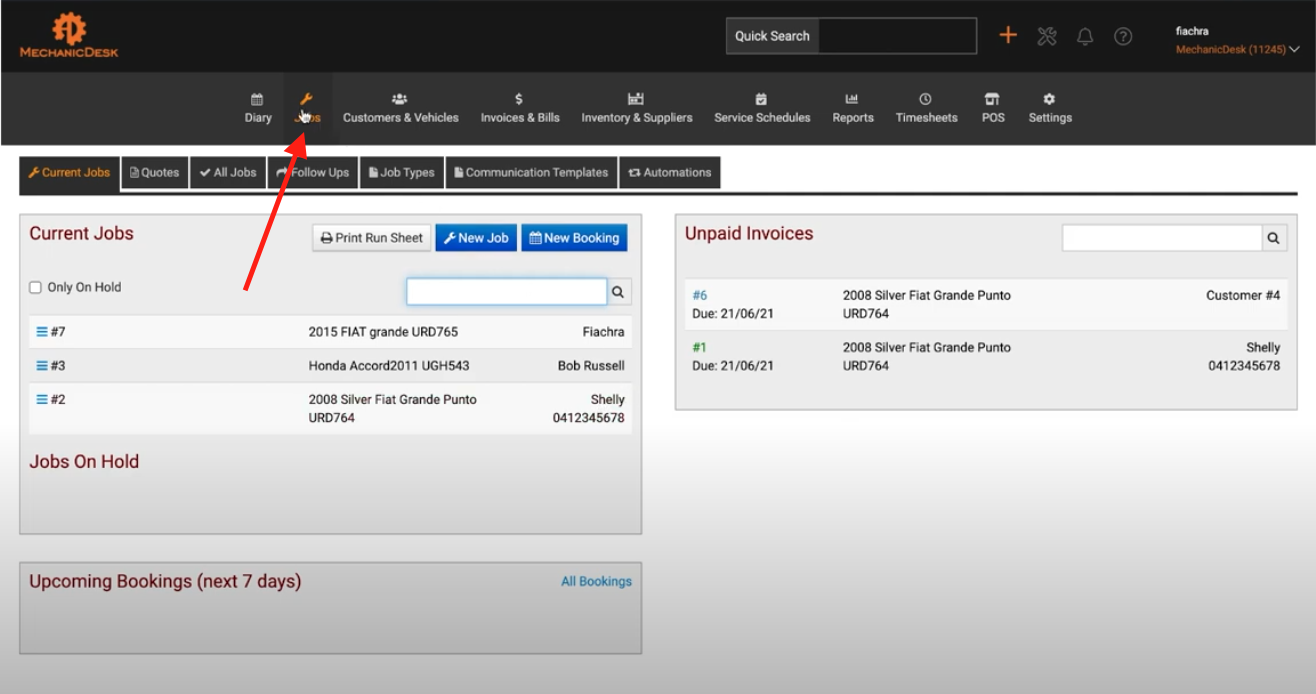This screenshot has height=694, width=1316.
Task: Switch to the Current Jobs tab
Action: point(70,173)
